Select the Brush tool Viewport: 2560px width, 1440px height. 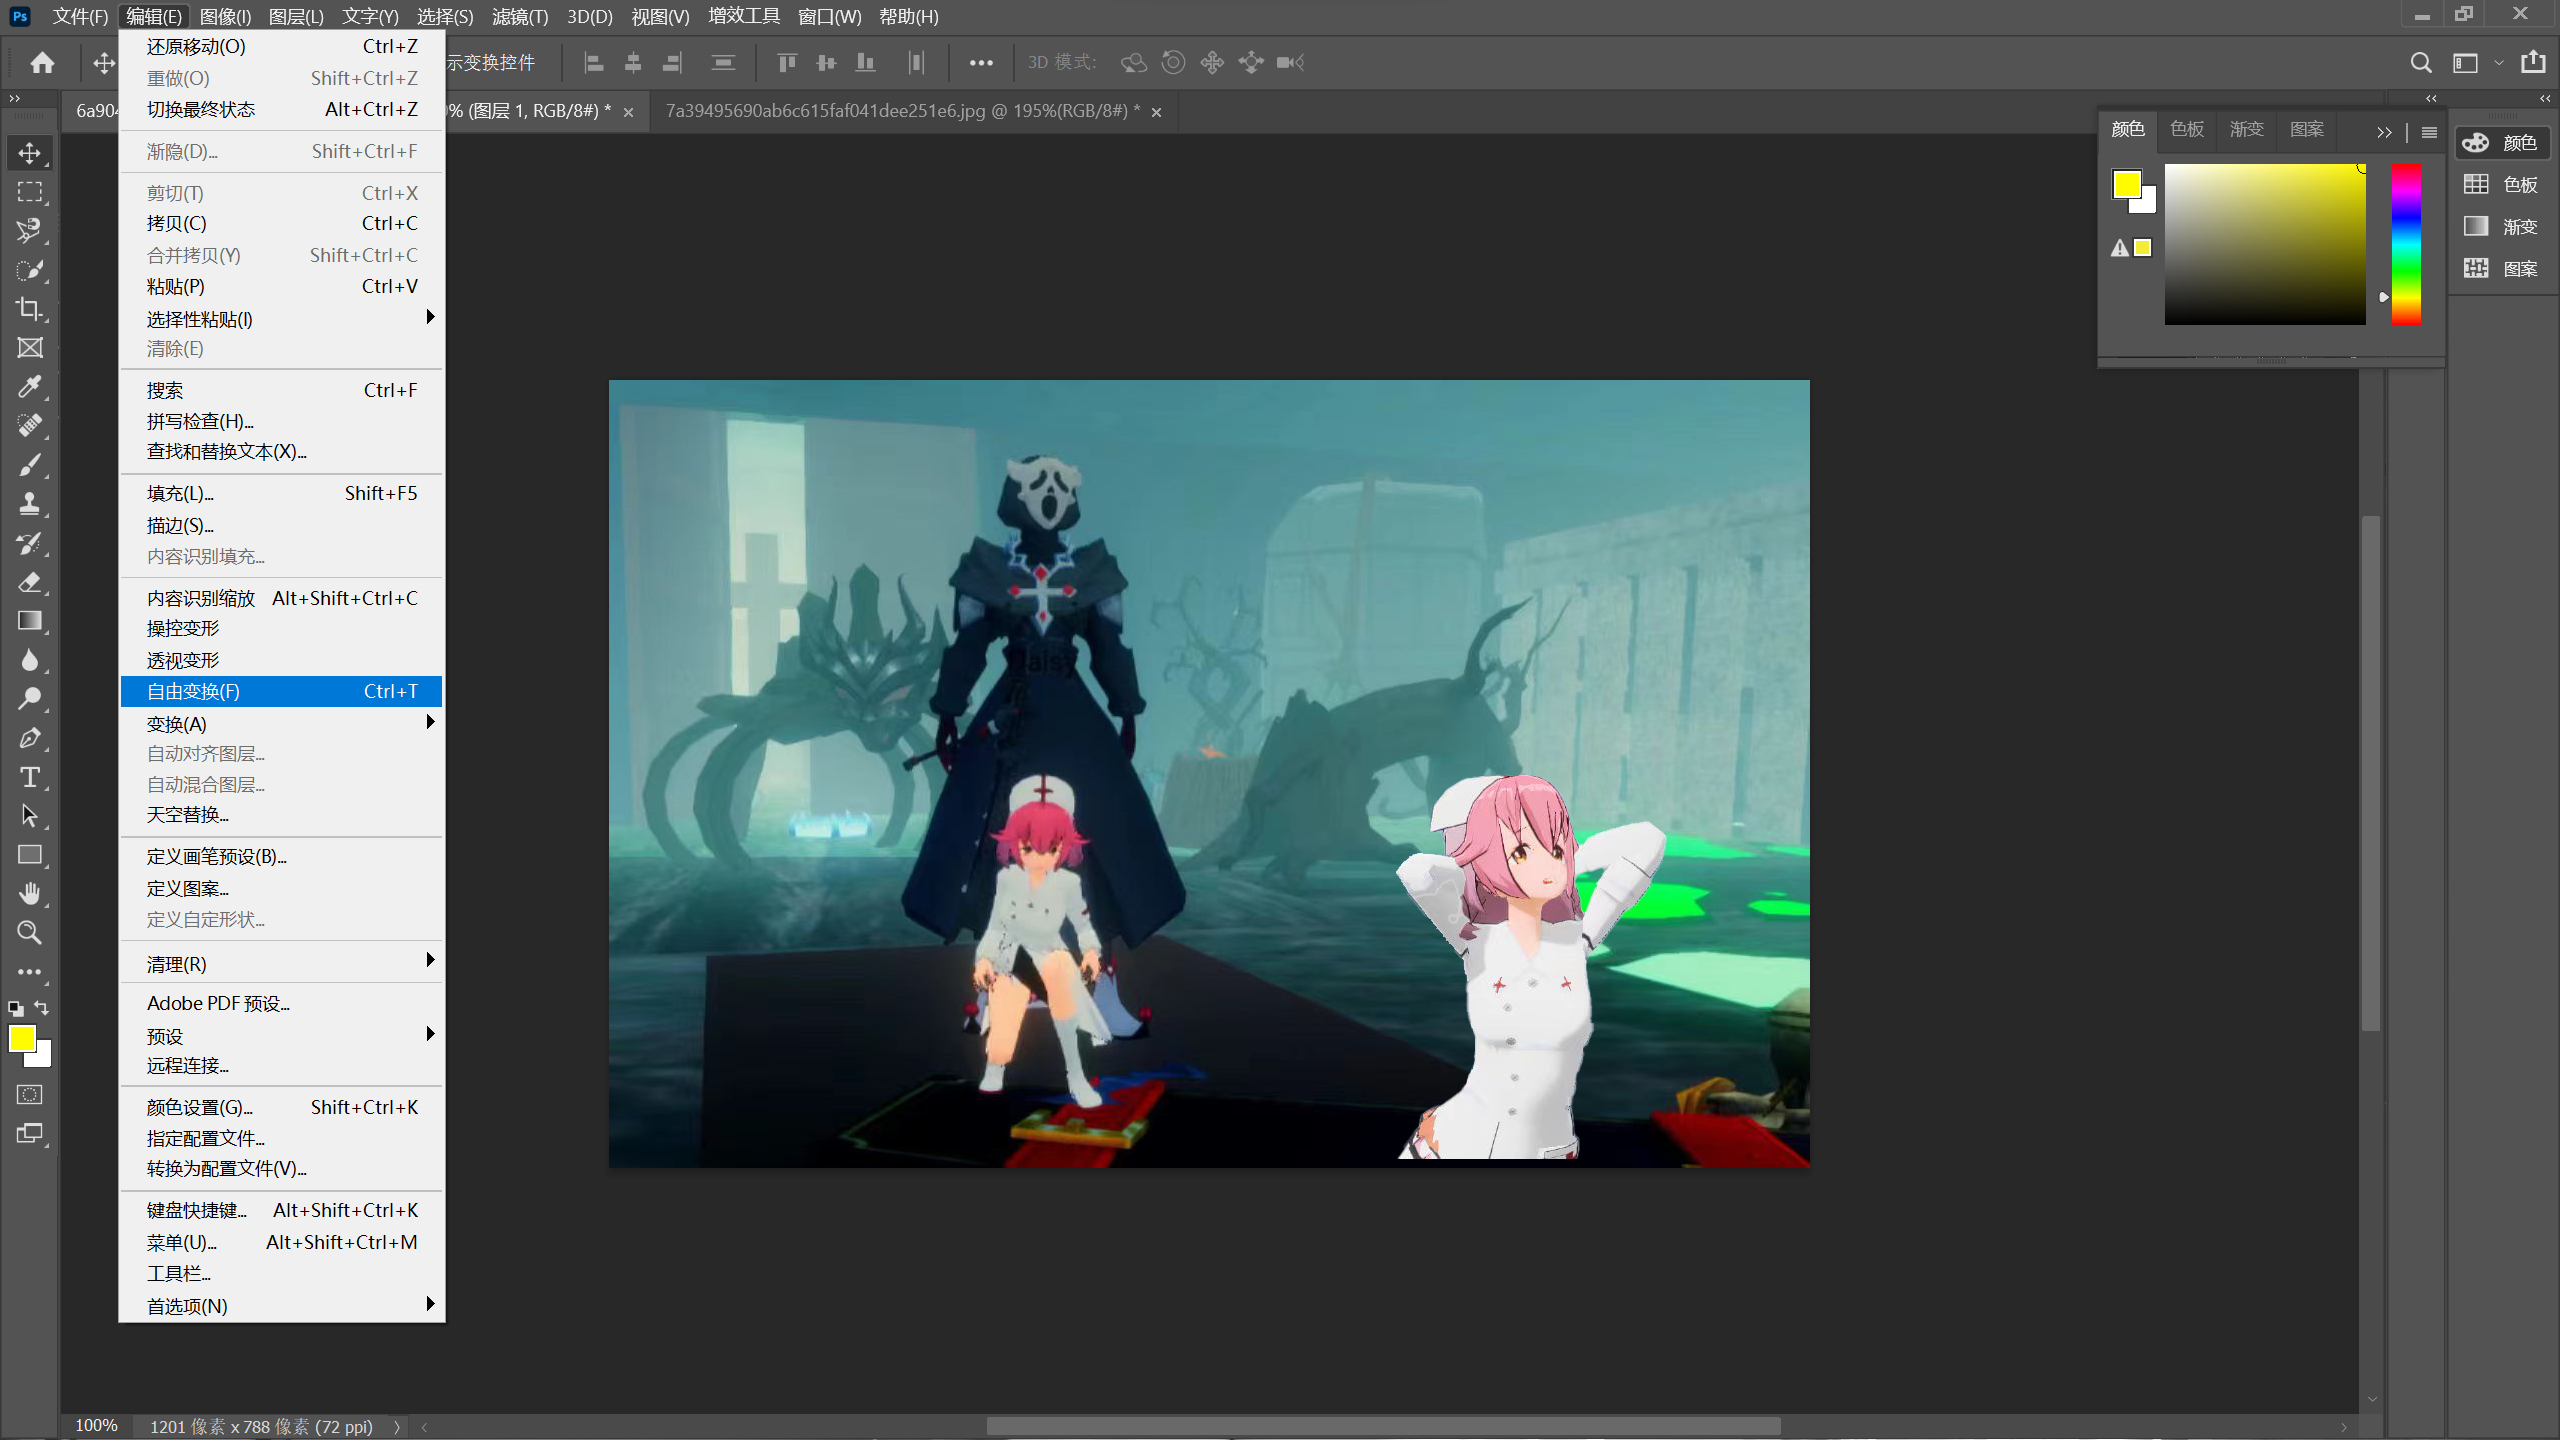click(x=29, y=465)
